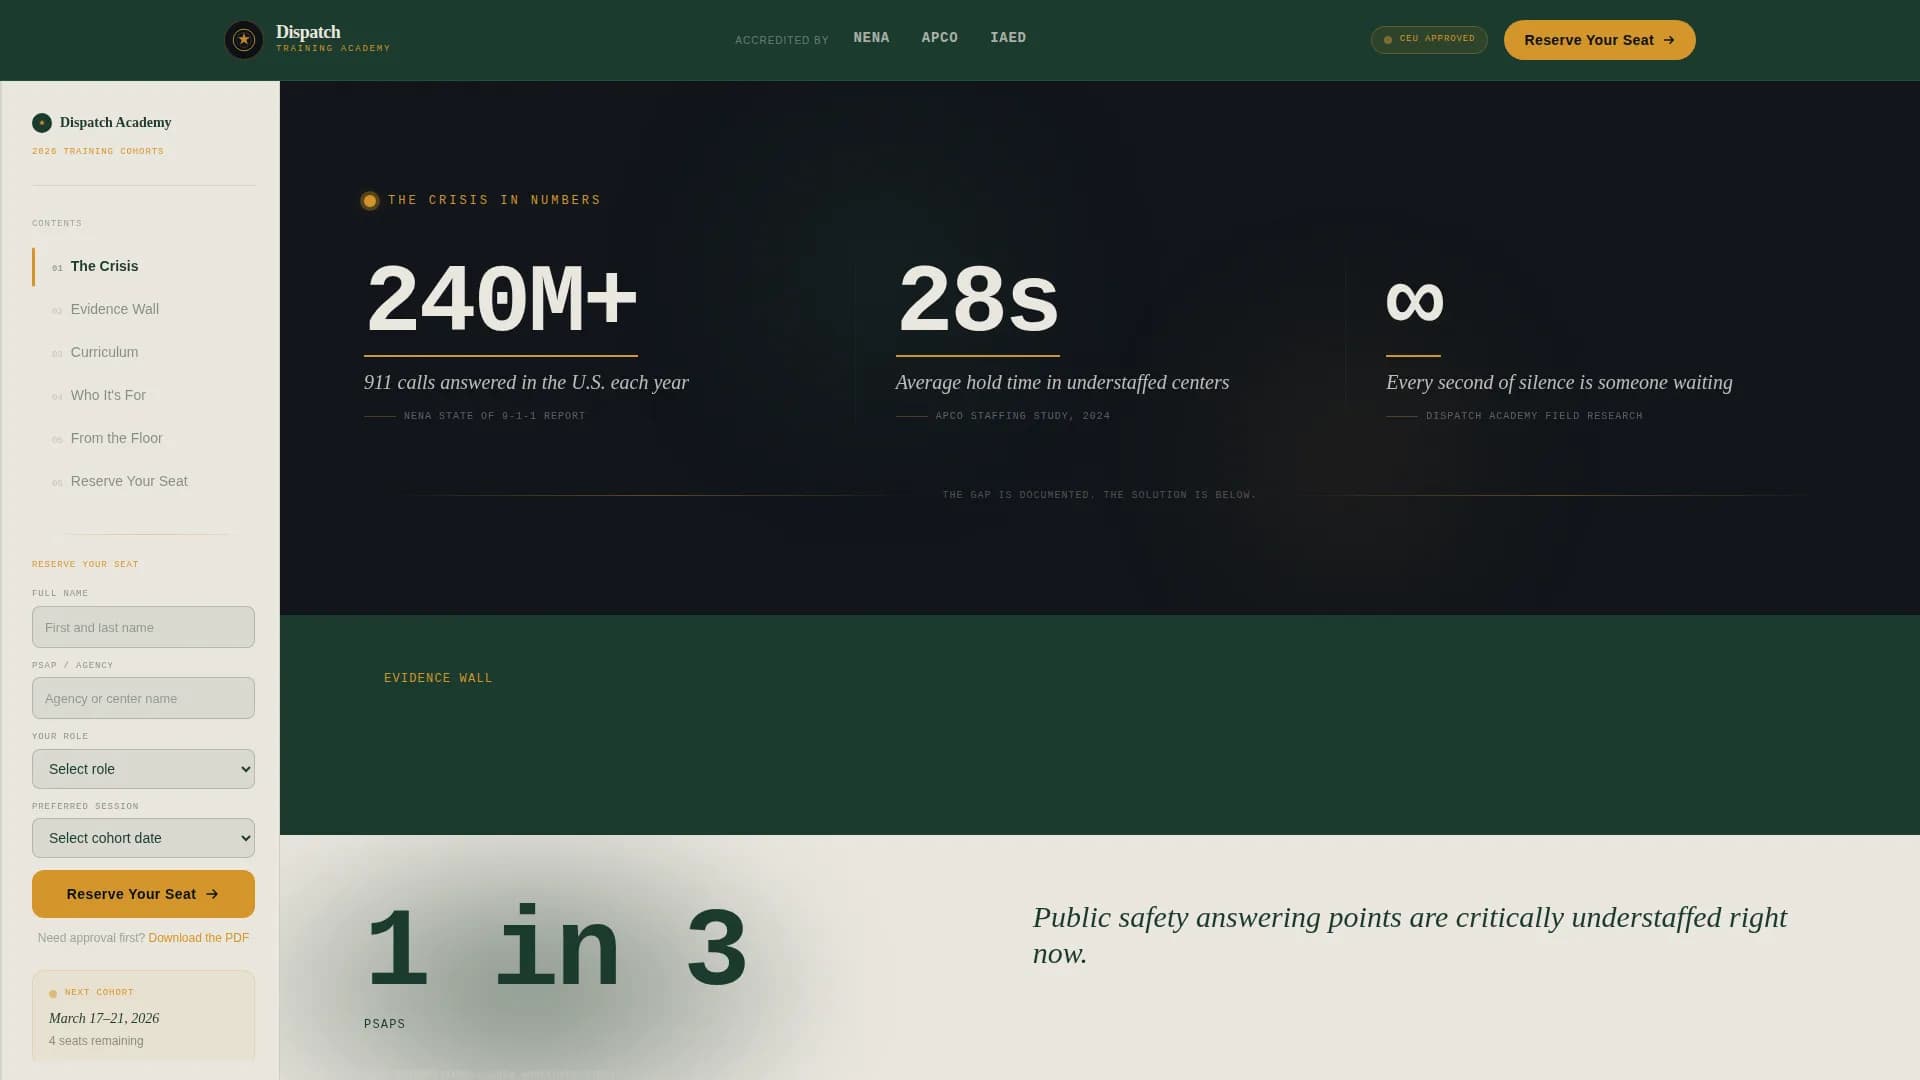Click the amber dot beside THE CRISIS IN NUMBERS

click(x=369, y=200)
